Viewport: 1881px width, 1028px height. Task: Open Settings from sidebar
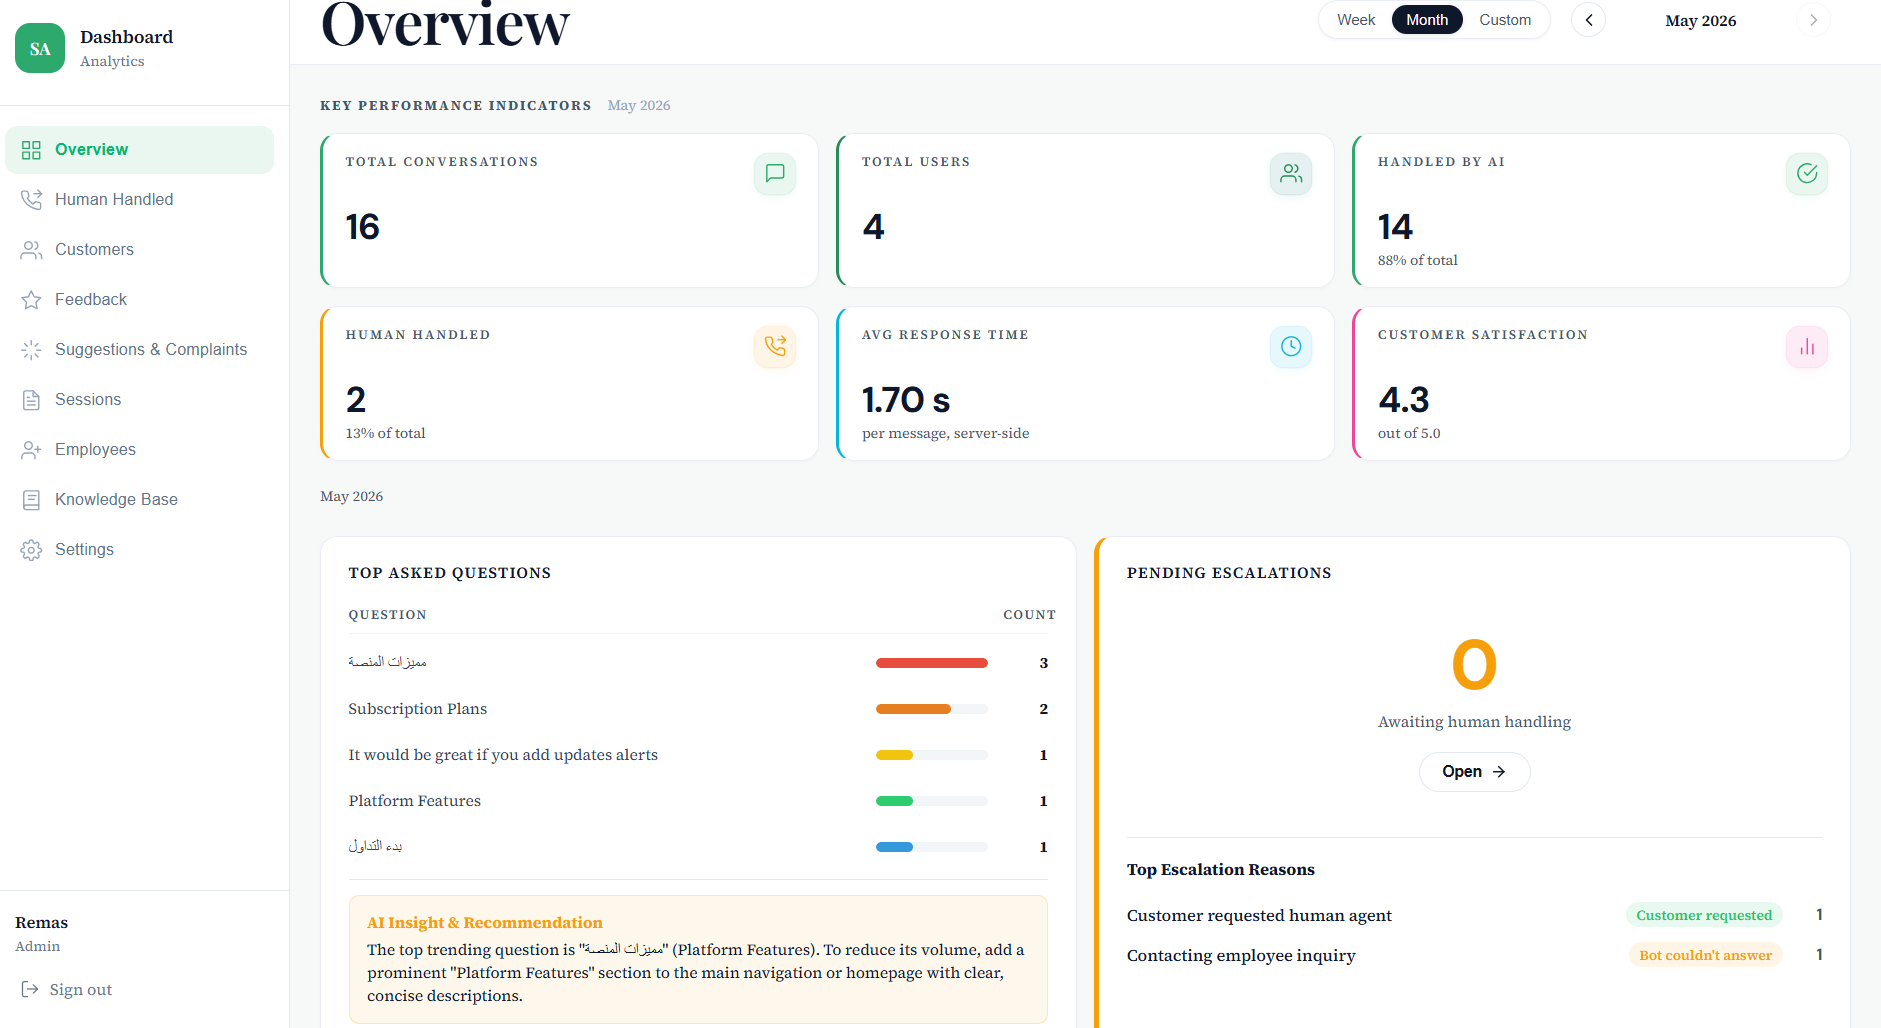[x=139, y=550]
